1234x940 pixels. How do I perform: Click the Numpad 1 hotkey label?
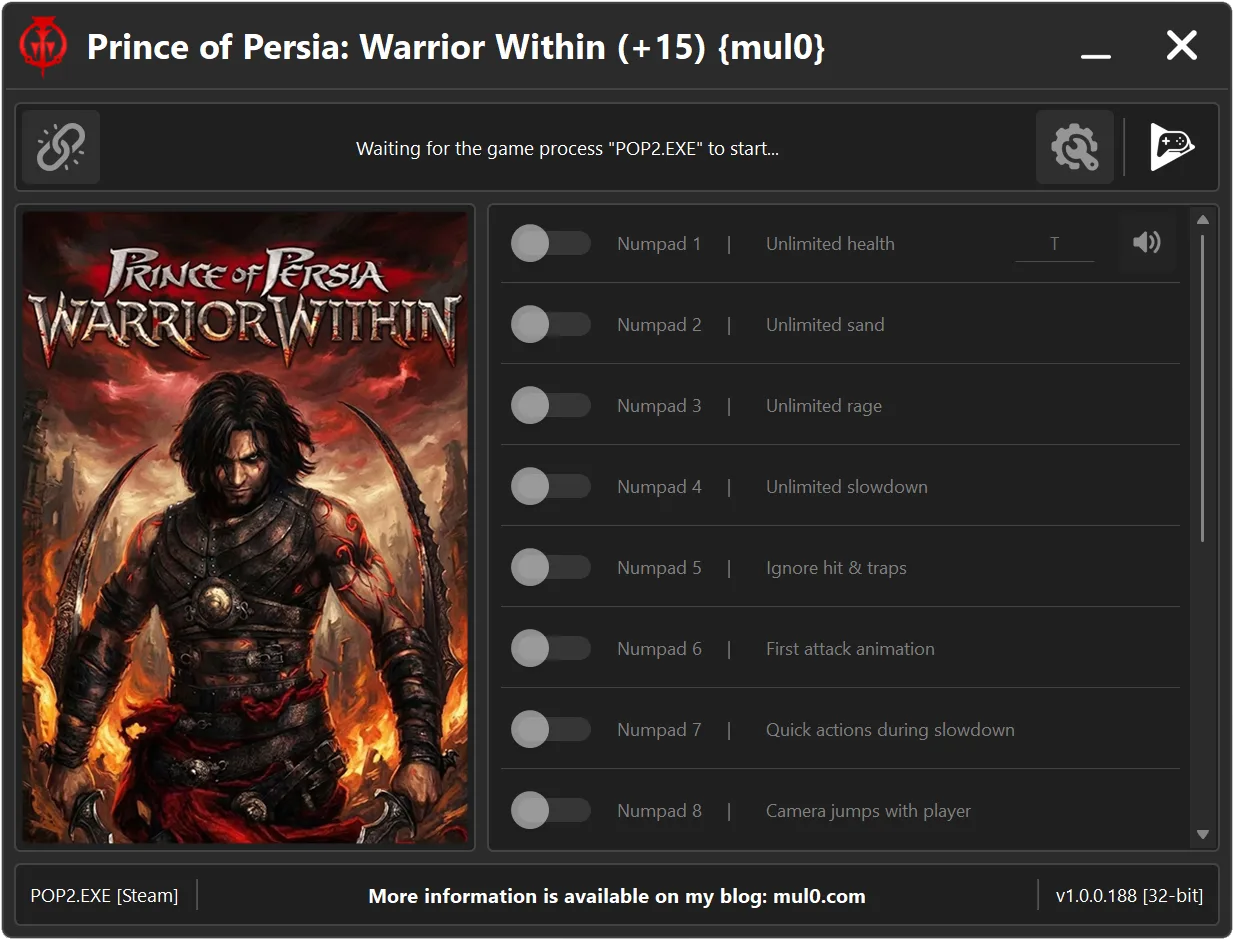click(659, 243)
